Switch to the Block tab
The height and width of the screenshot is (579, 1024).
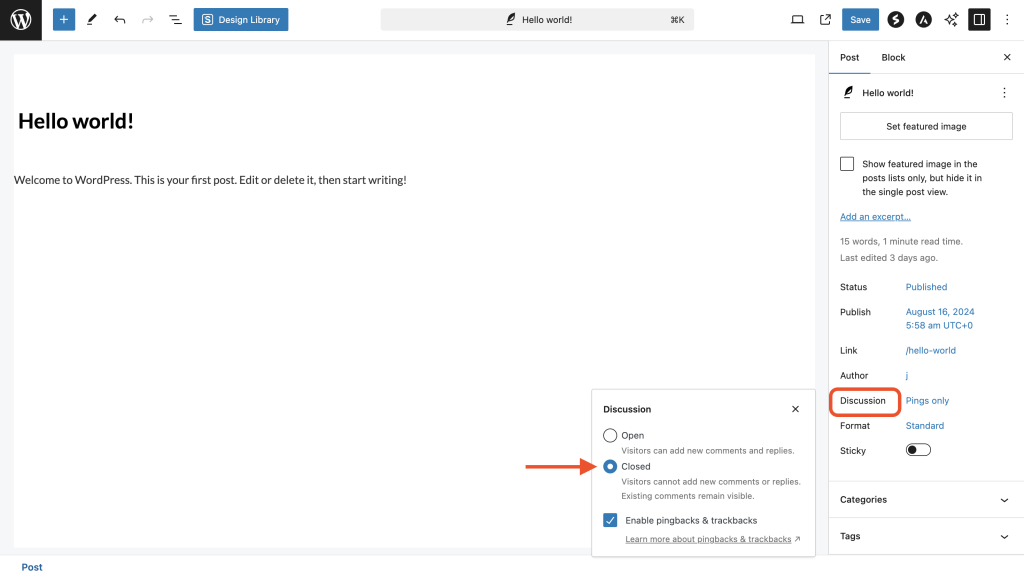(x=893, y=57)
